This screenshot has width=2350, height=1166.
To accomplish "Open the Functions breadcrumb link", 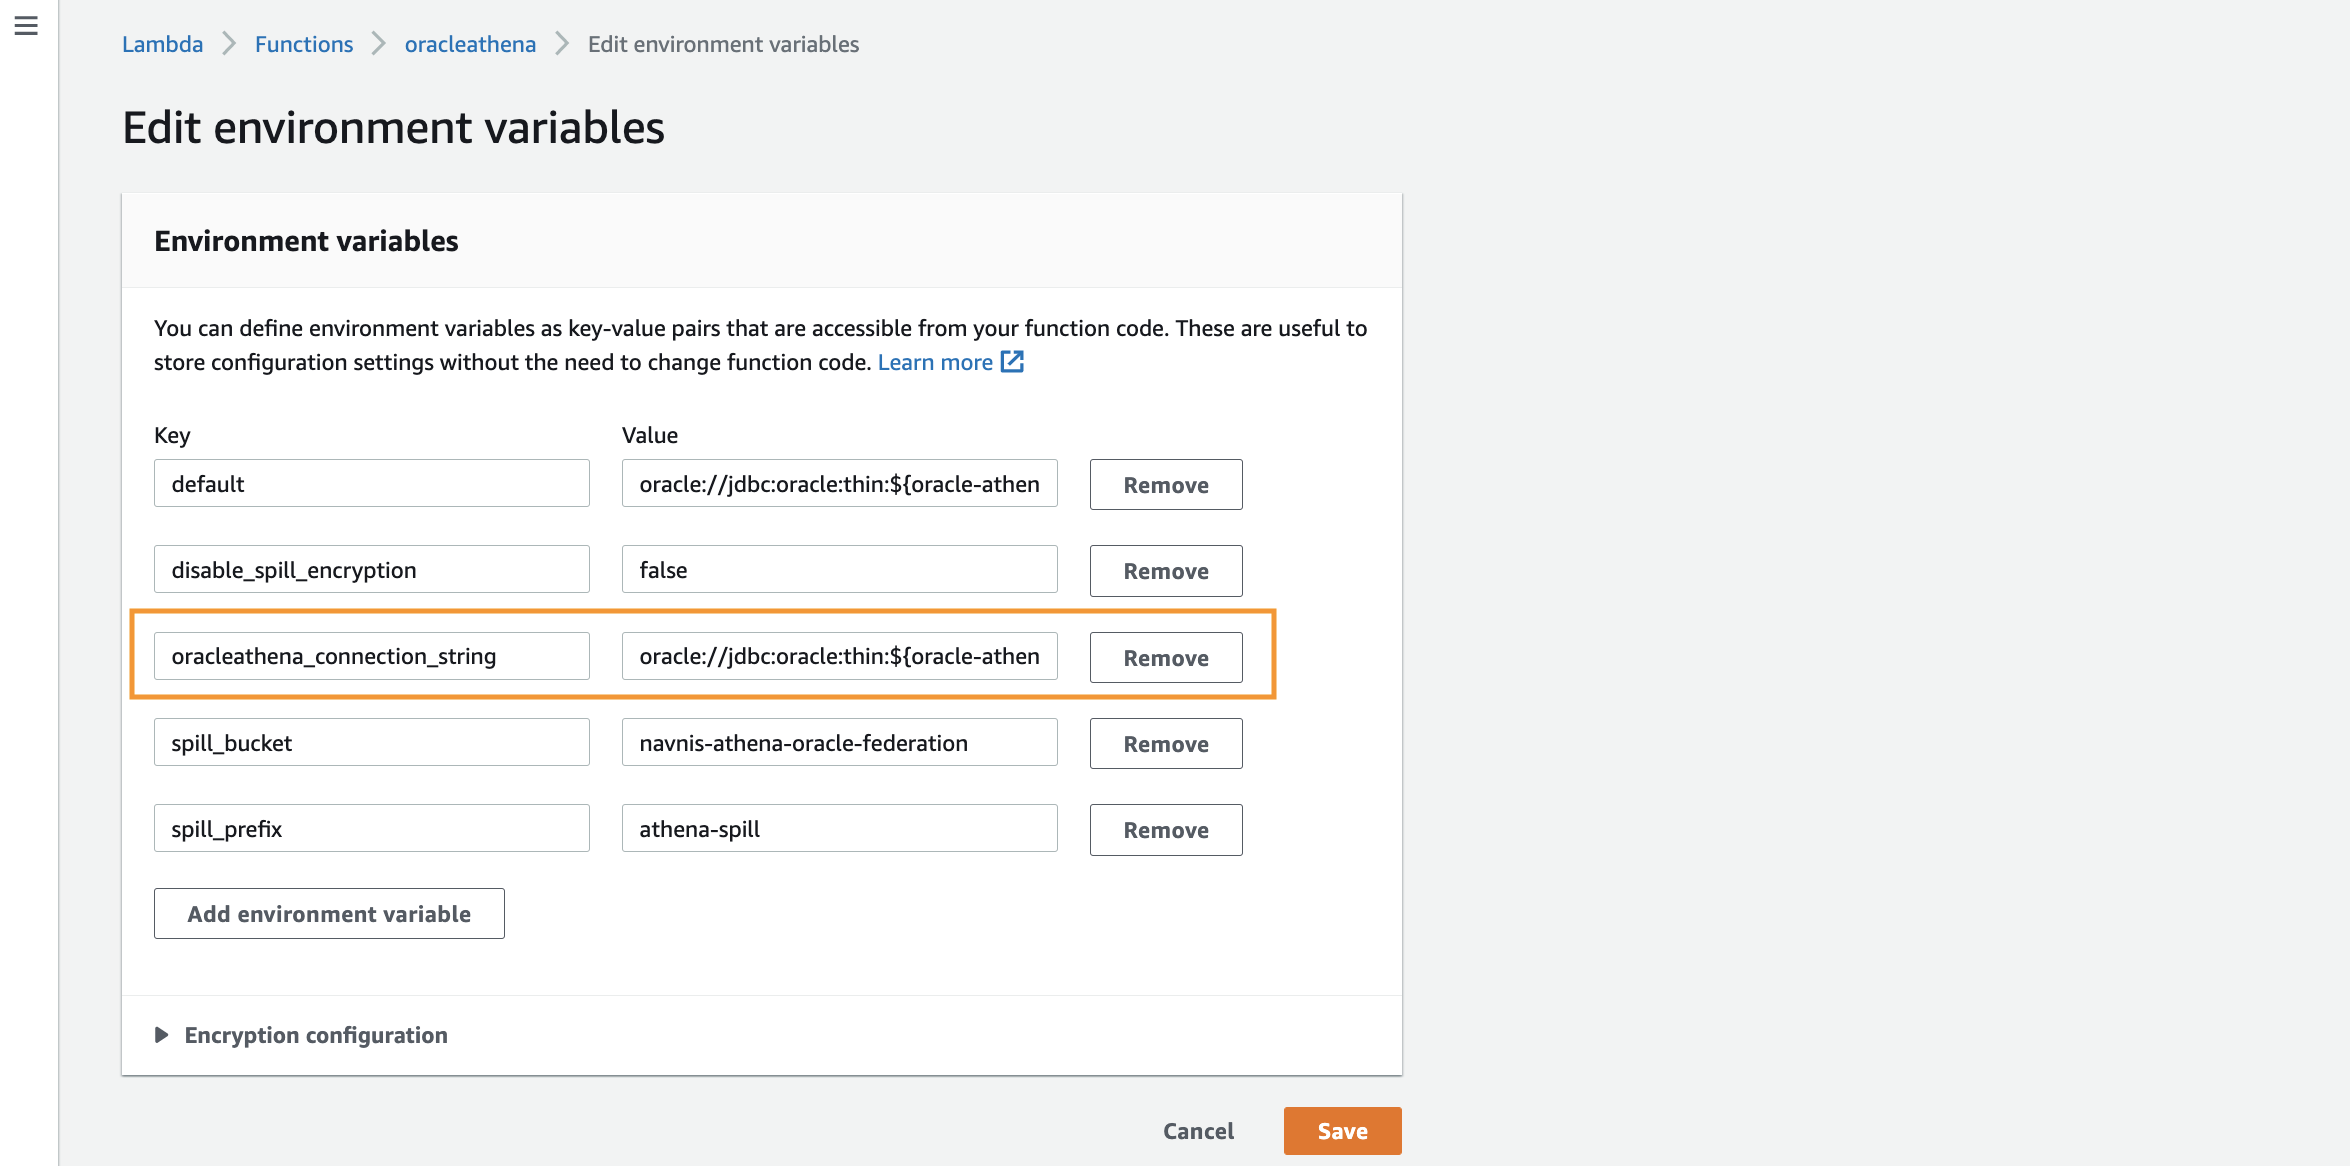I will (304, 44).
